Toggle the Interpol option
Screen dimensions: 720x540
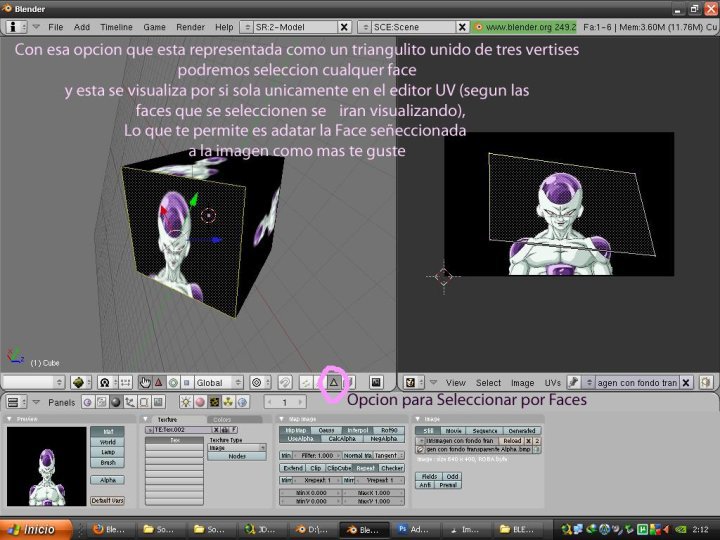pos(357,430)
